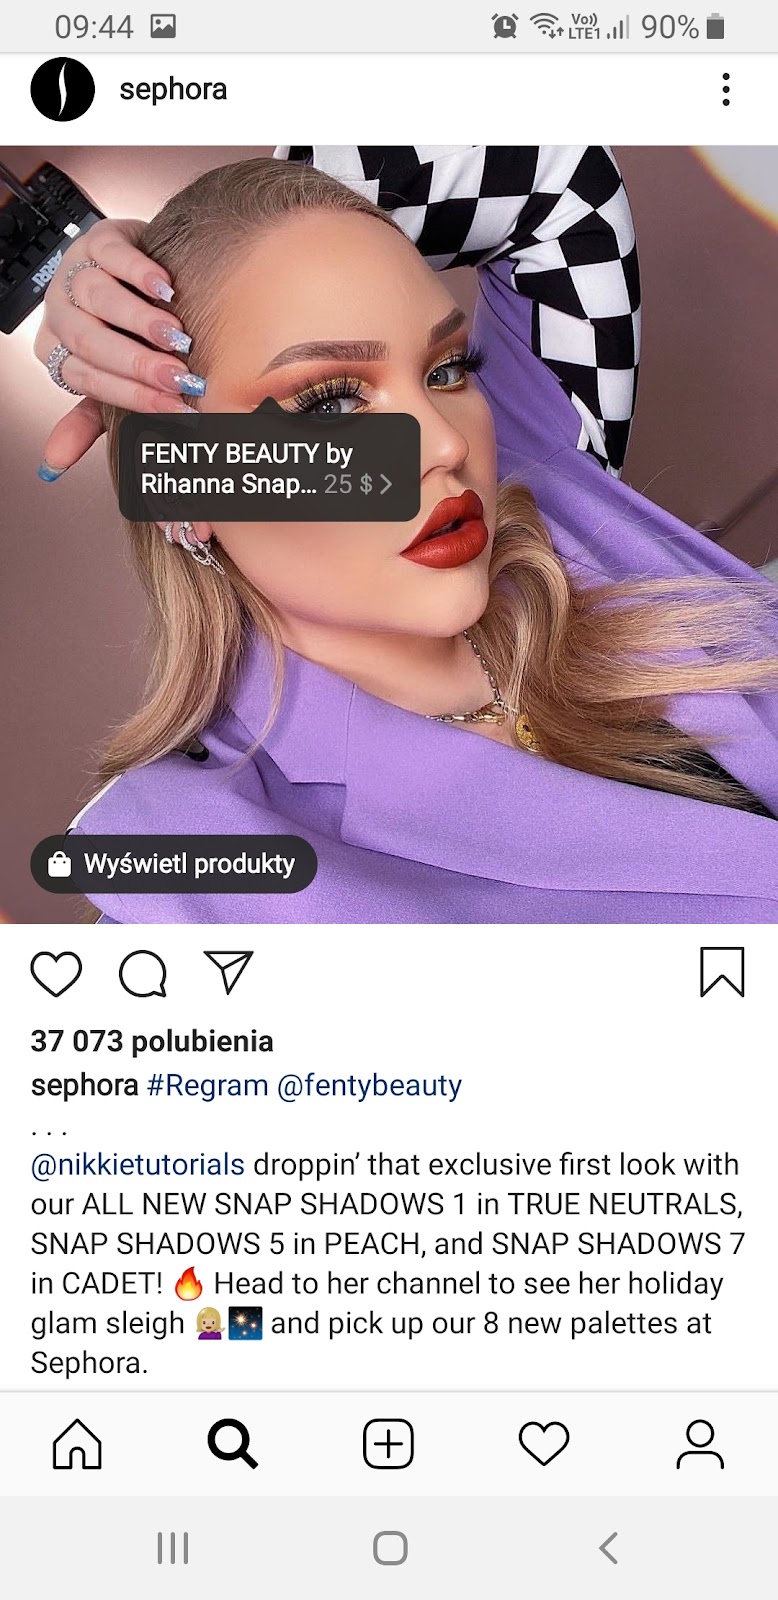The image size is (778, 1600).
Task: Create new post with plus icon
Action: click(x=388, y=1445)
